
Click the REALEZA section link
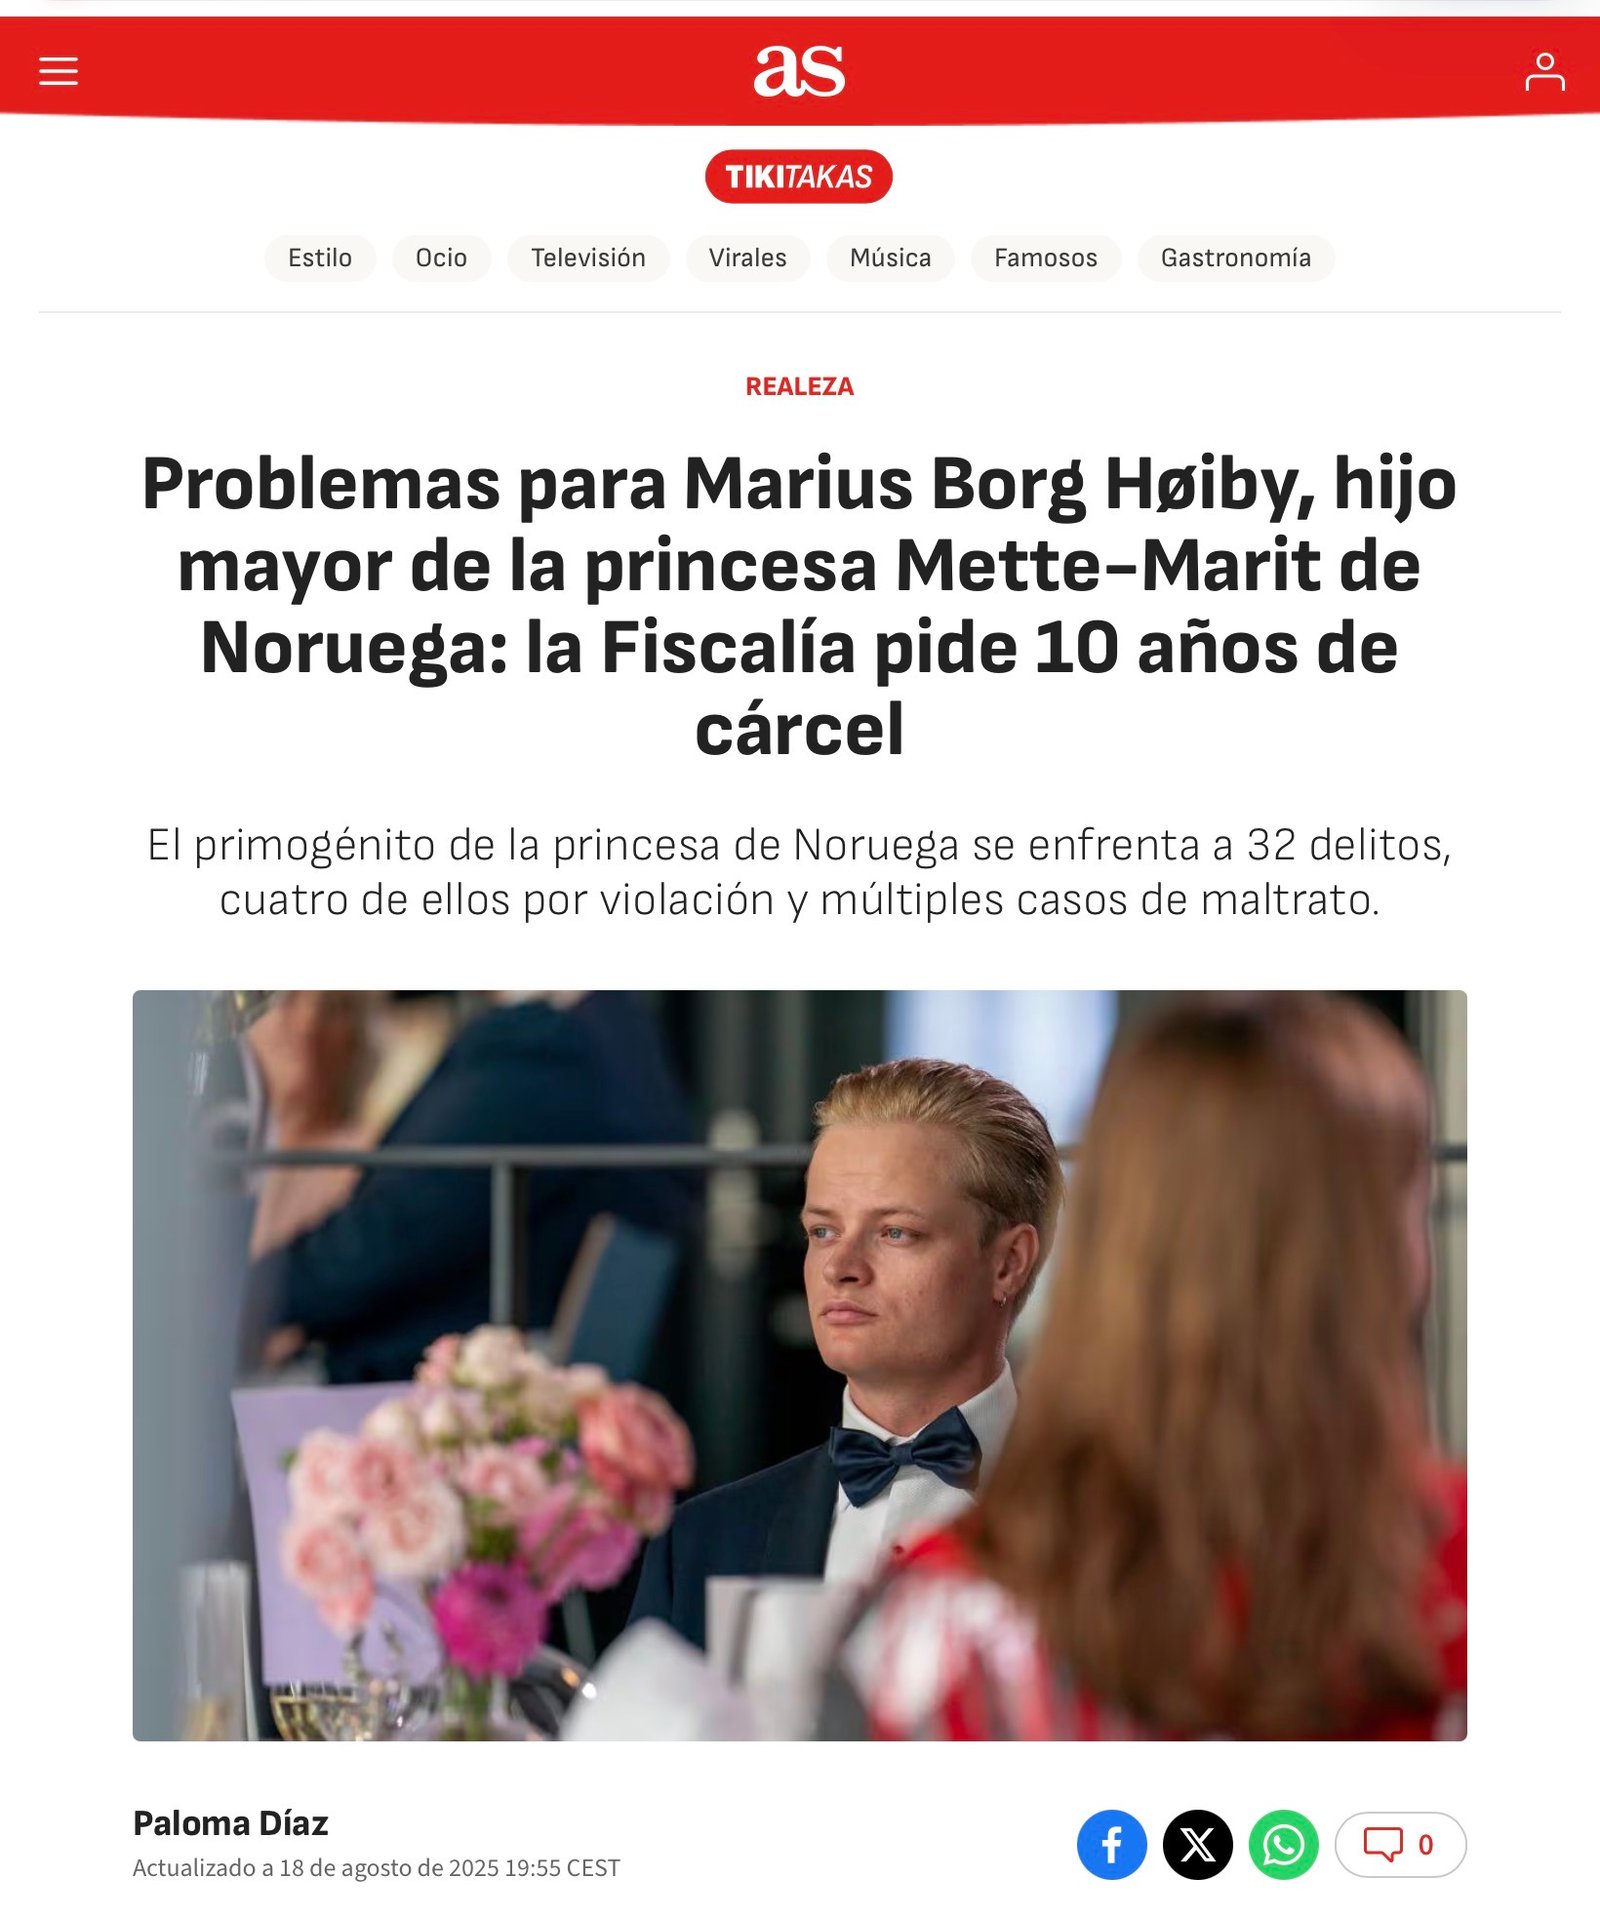click(x=799, y=387)
